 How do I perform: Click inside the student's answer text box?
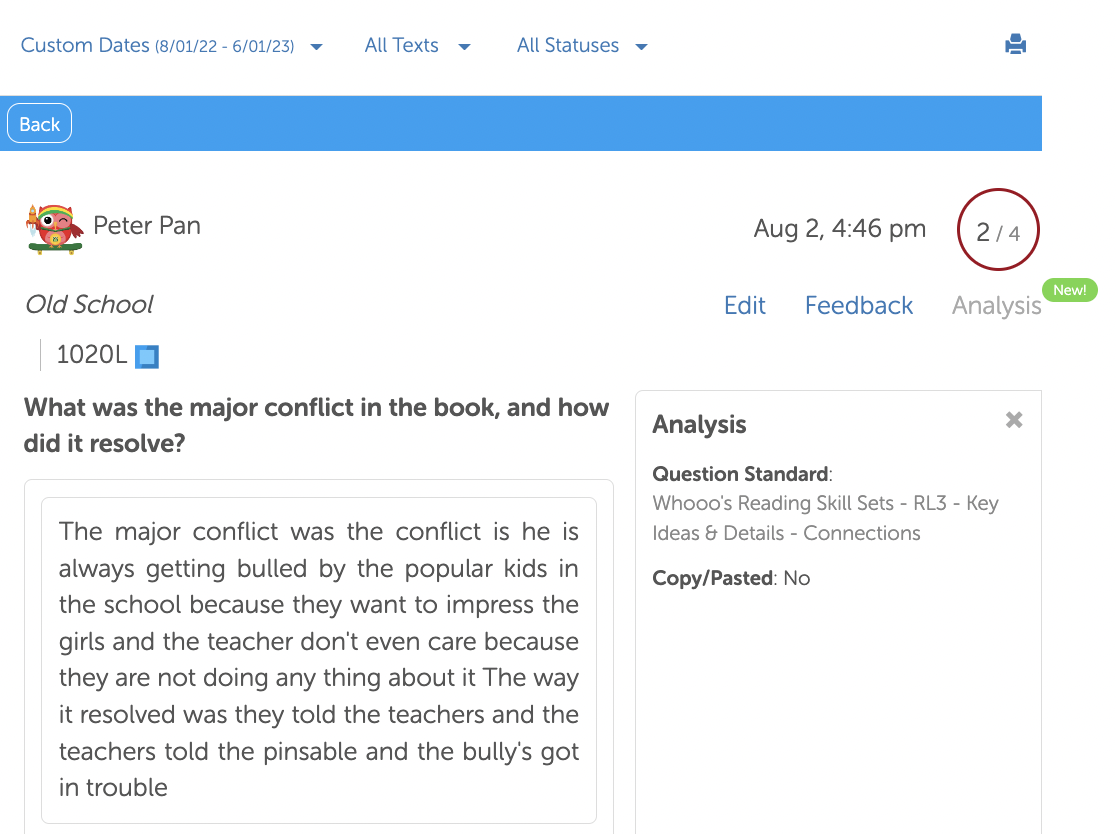click(319, 659)
